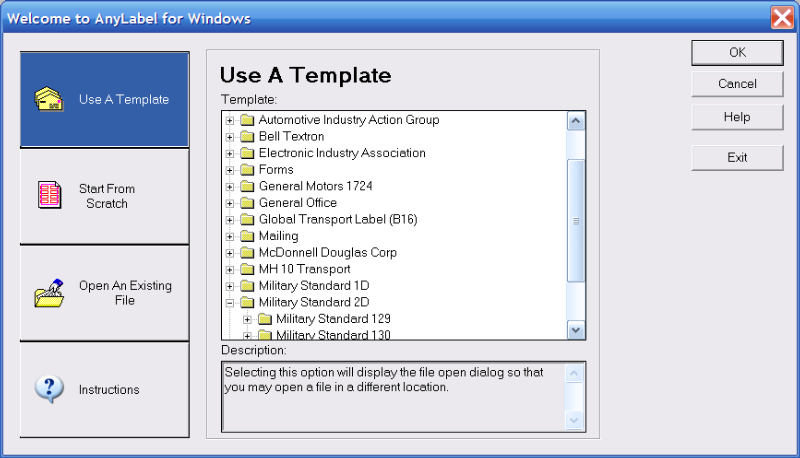The image size is (800, 458).
Task: Select the McDonnell Douglas Corp row text
Action: [328, 252]
